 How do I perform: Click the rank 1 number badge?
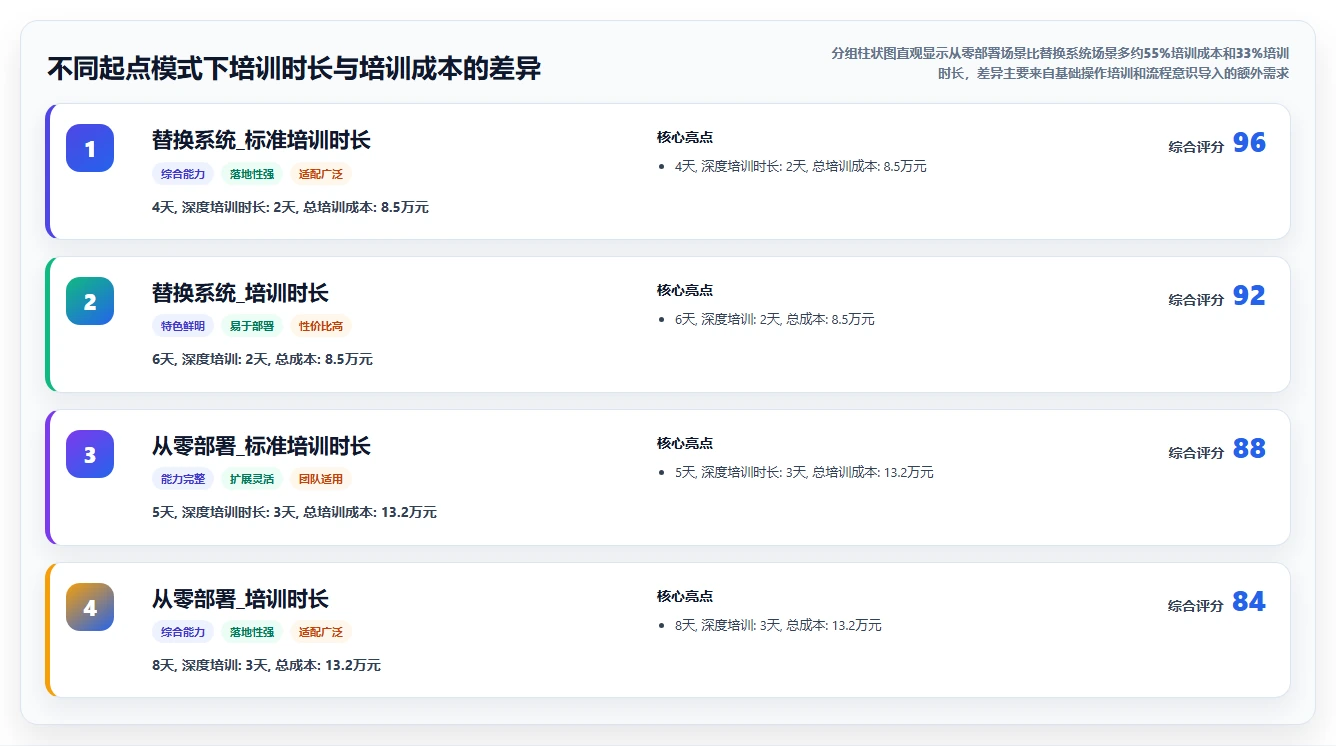tap(90, 148)
